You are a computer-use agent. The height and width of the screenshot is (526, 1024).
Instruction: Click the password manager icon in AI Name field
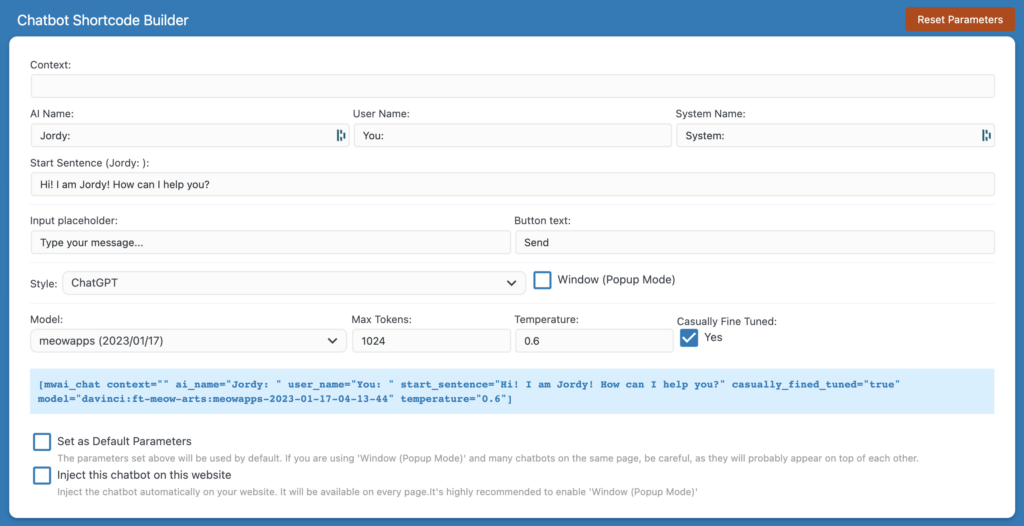(x=341, y=135)
